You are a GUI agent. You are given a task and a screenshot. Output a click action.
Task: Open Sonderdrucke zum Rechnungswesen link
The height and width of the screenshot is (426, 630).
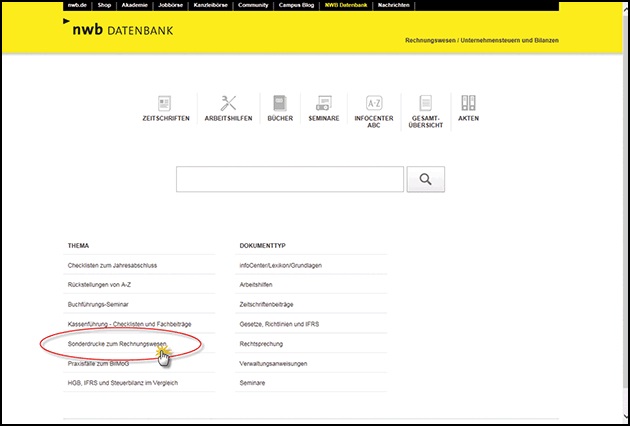[x=116, y=343]
